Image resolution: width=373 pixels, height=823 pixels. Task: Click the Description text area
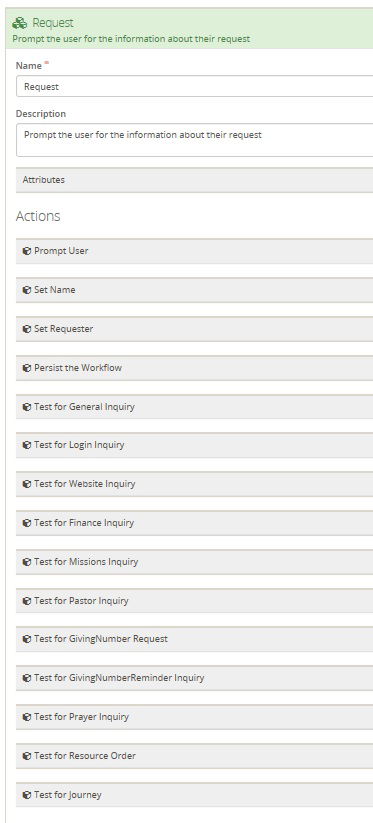click(x=194, y=140)
